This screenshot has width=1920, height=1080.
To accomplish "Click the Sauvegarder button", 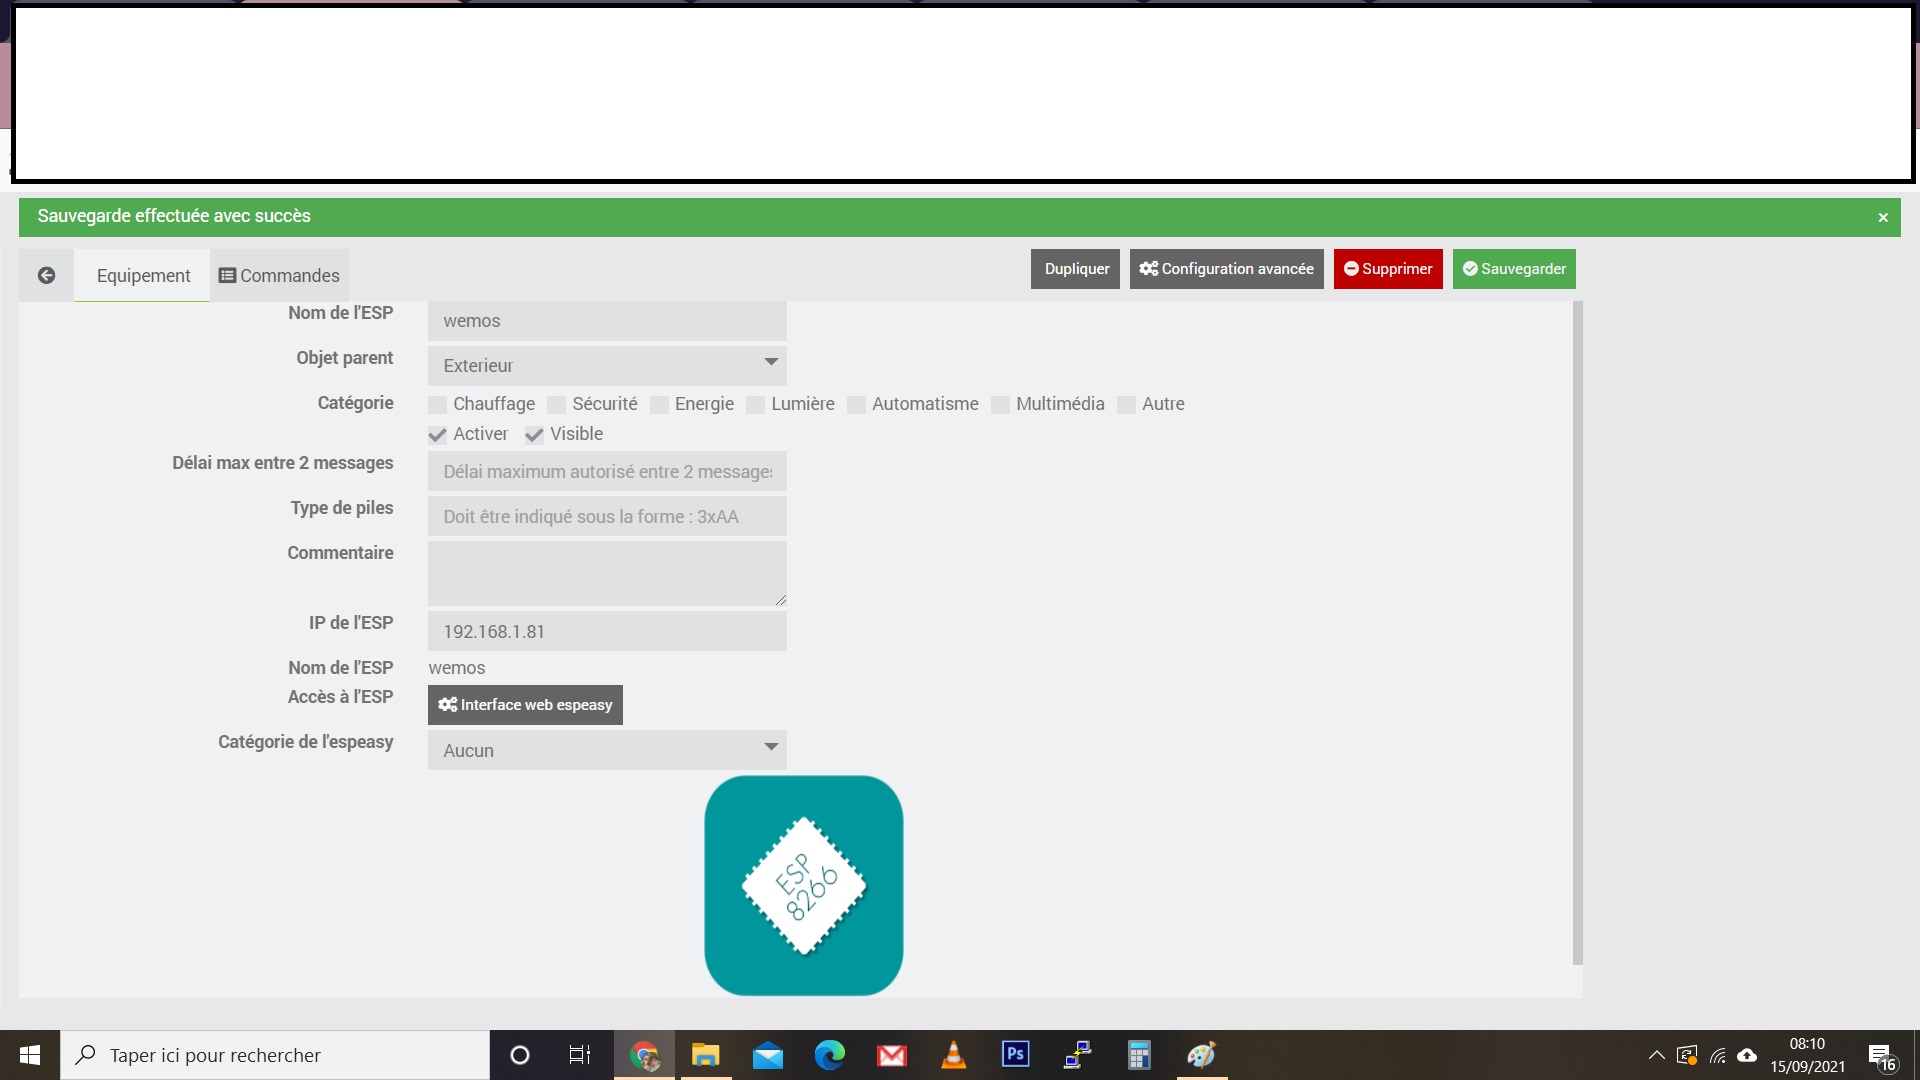I will pos(1513,269).
